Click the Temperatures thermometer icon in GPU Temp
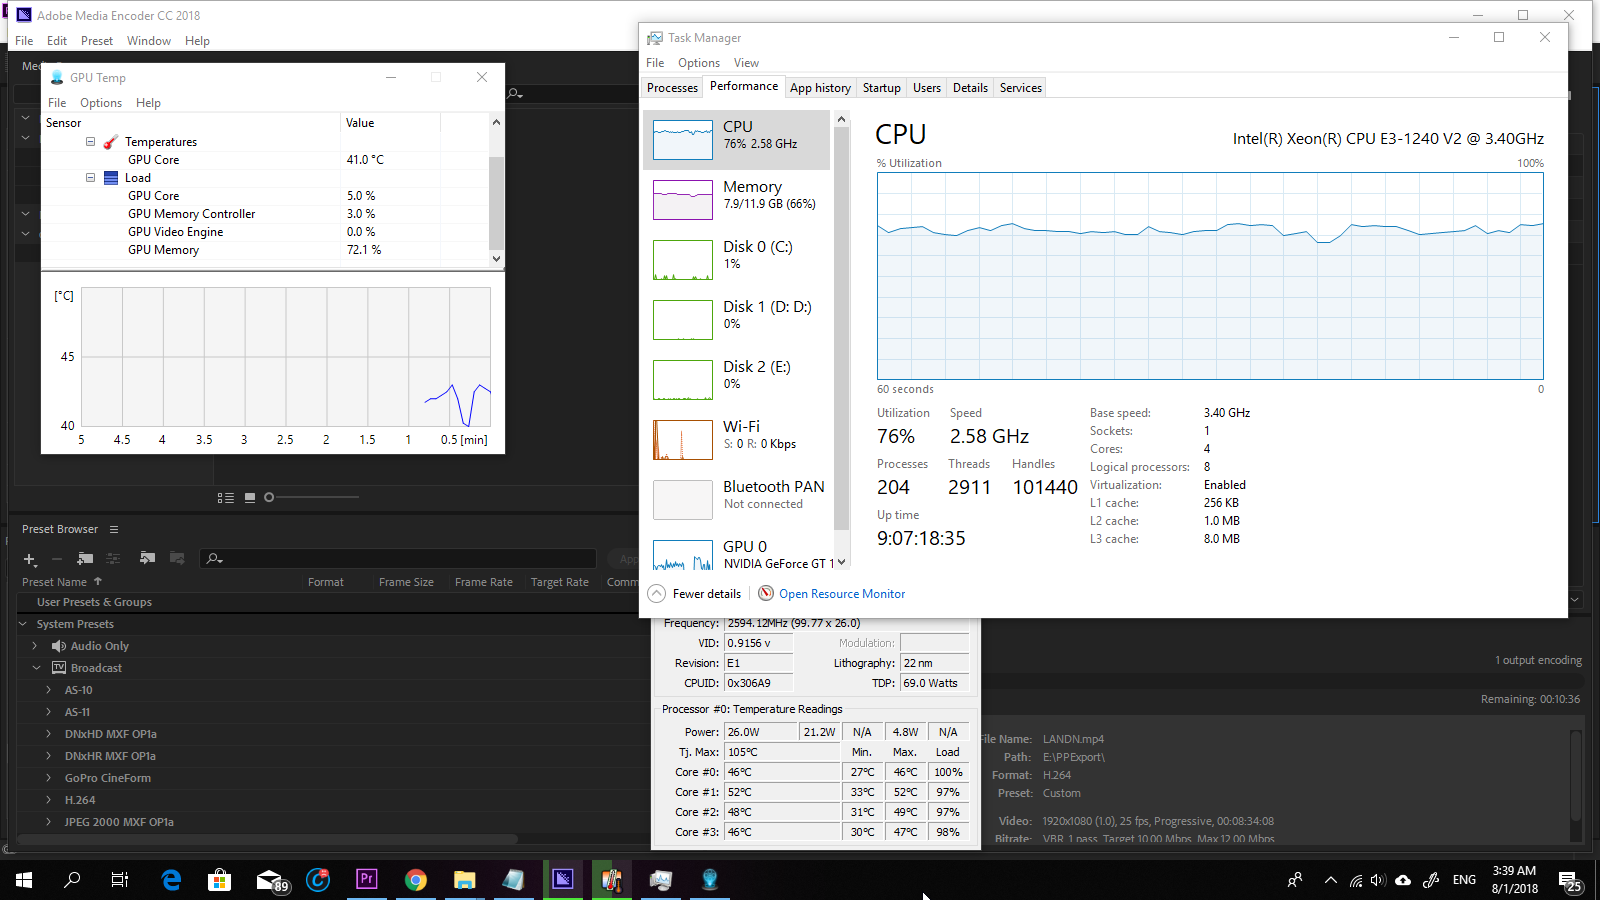Screen dimensions: 1600x900 111,142
